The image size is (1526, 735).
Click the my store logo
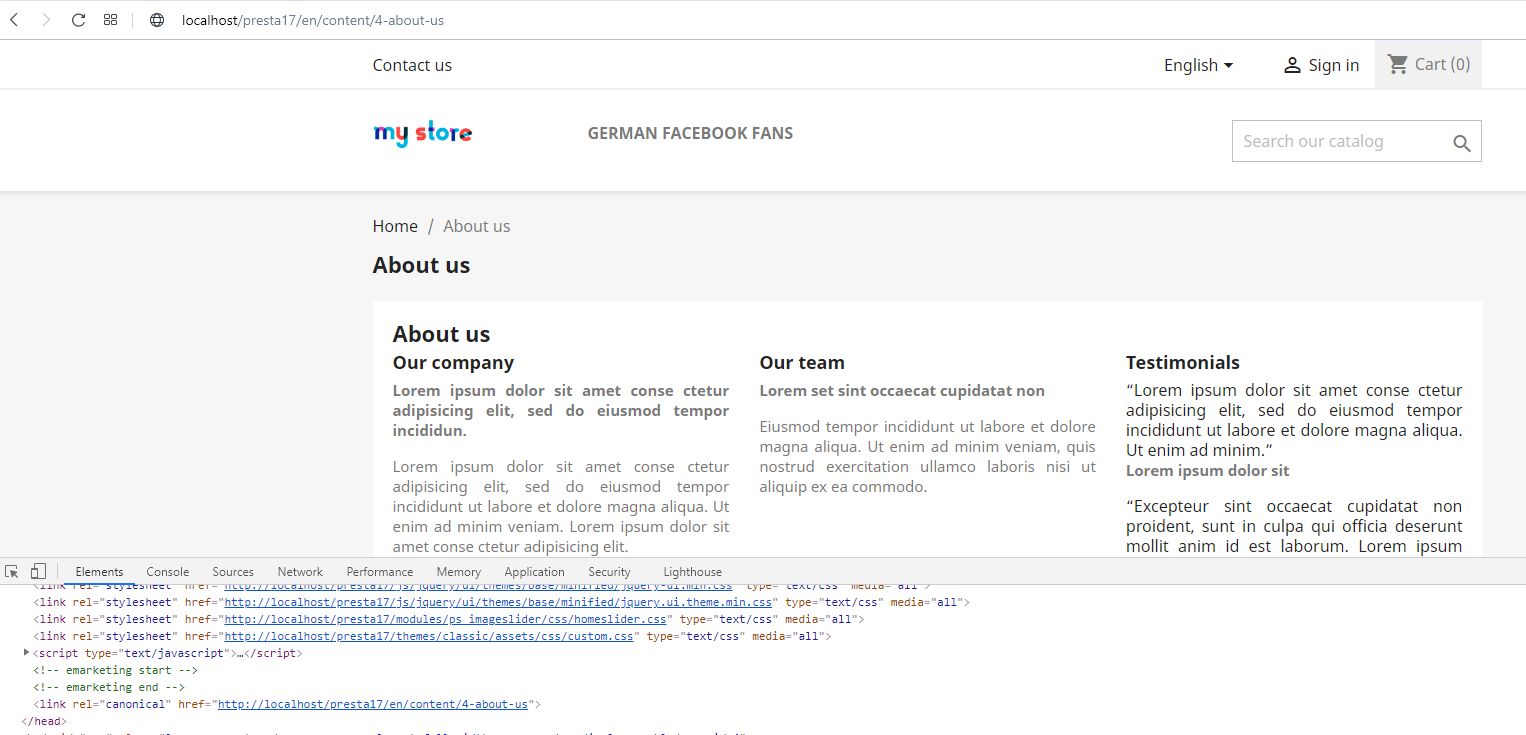[422, 133]
